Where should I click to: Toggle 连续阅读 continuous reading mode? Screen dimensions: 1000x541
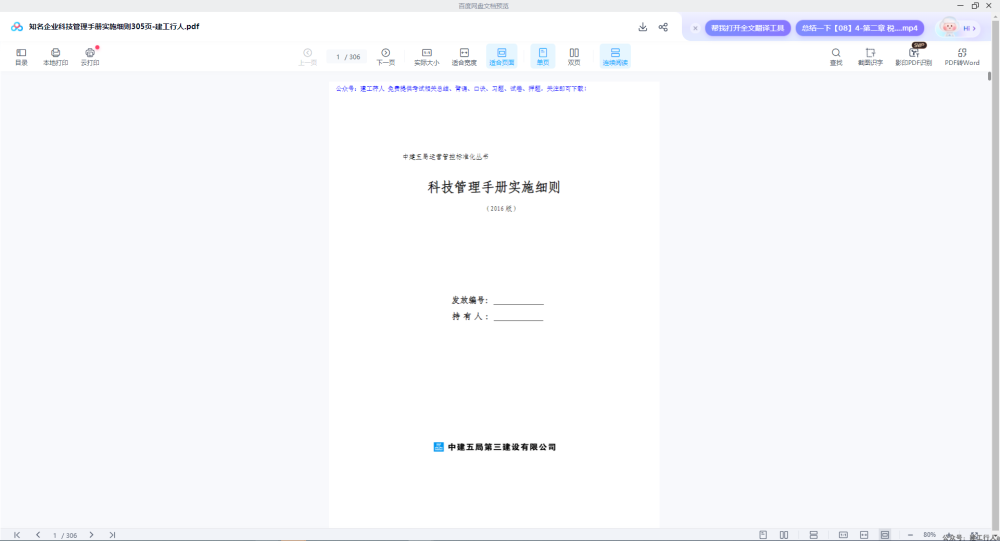(x=615, y=56)
